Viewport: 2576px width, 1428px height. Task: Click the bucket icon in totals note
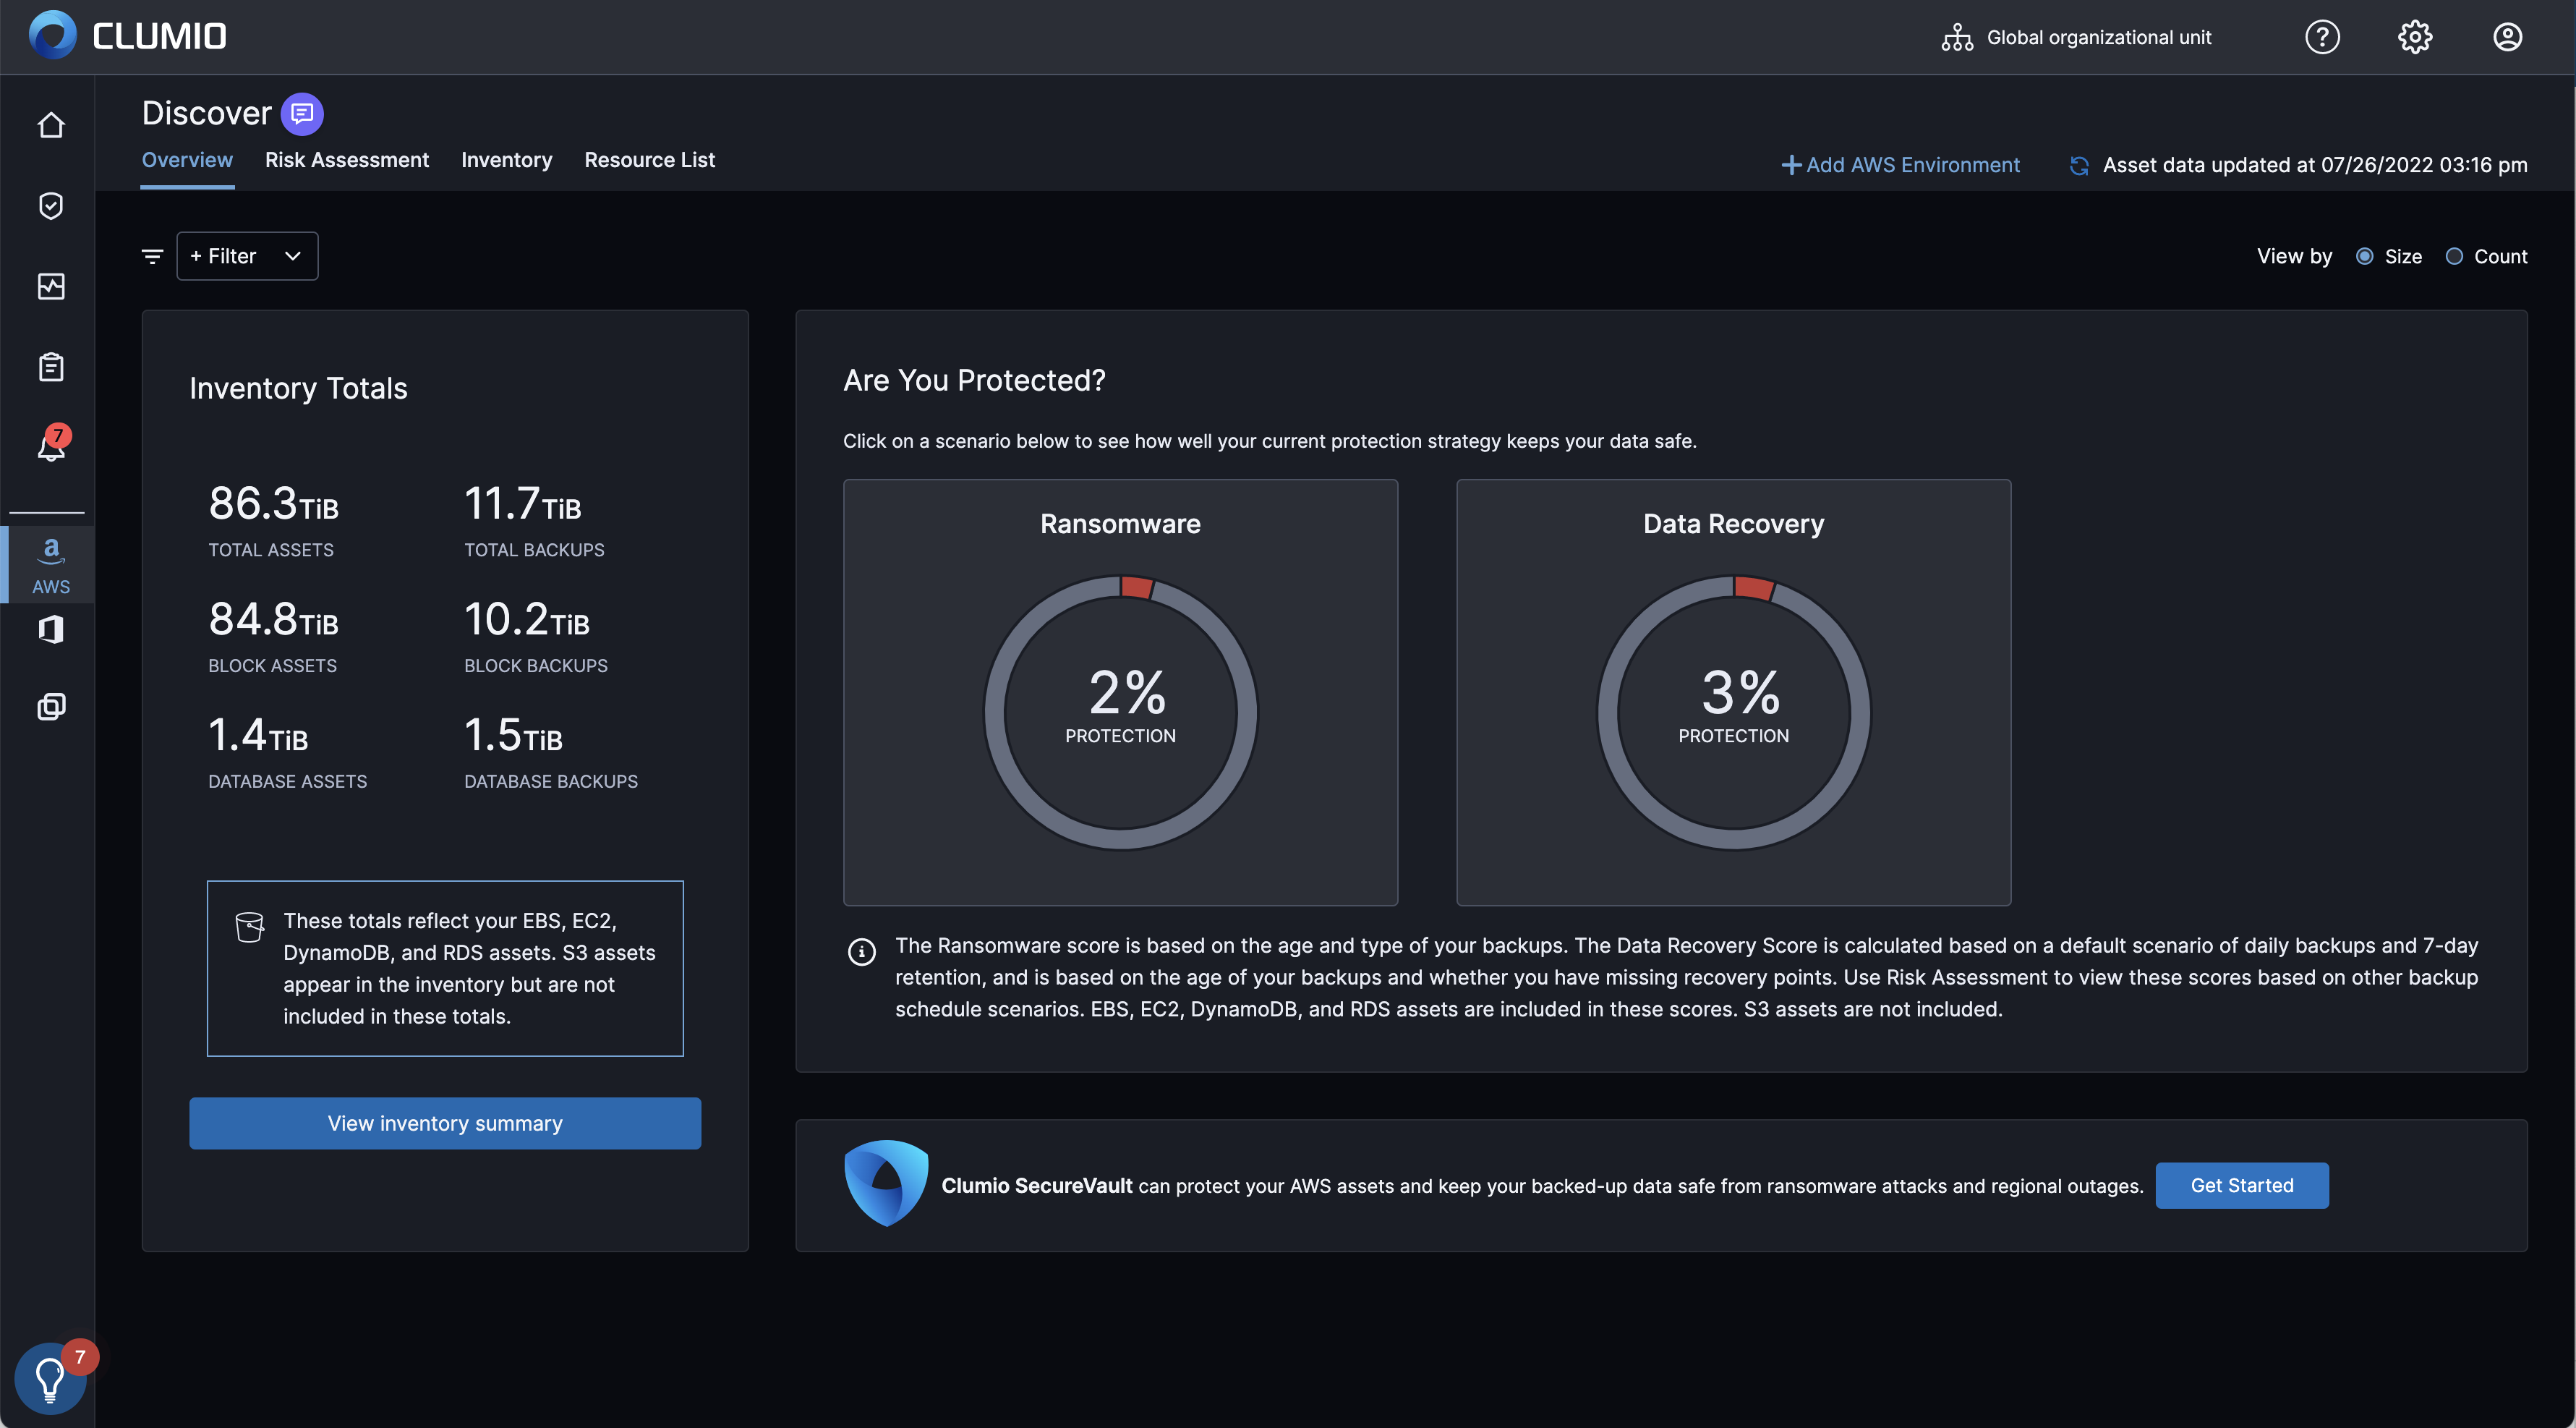coord(250,927)
